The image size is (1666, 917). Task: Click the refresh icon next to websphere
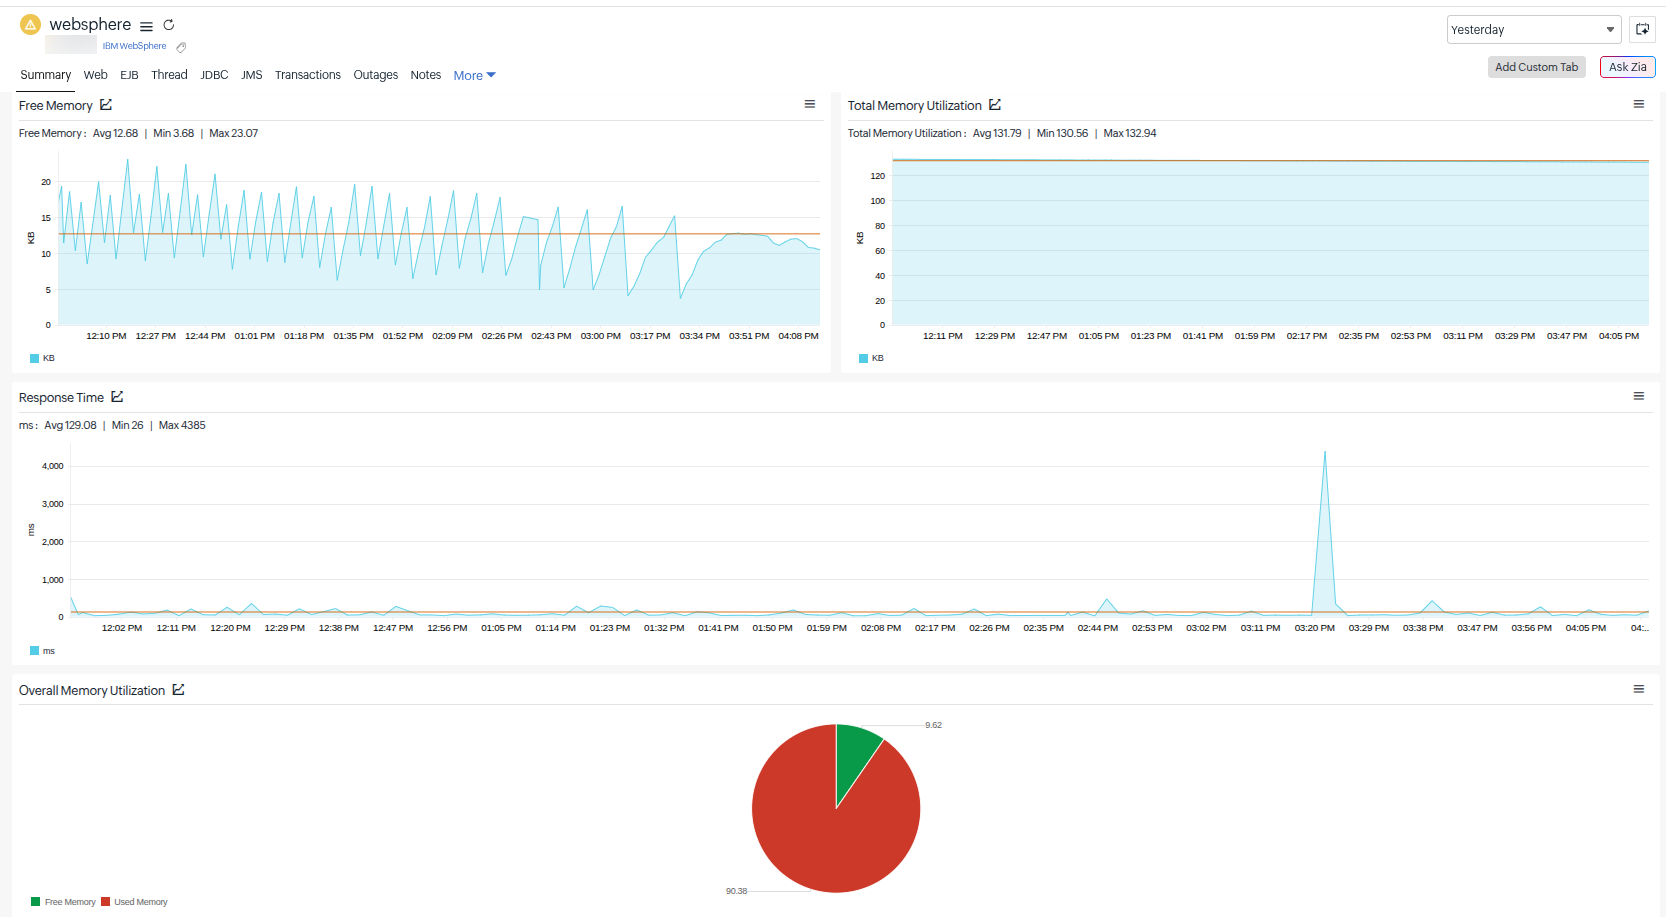(x=169, y=25)
